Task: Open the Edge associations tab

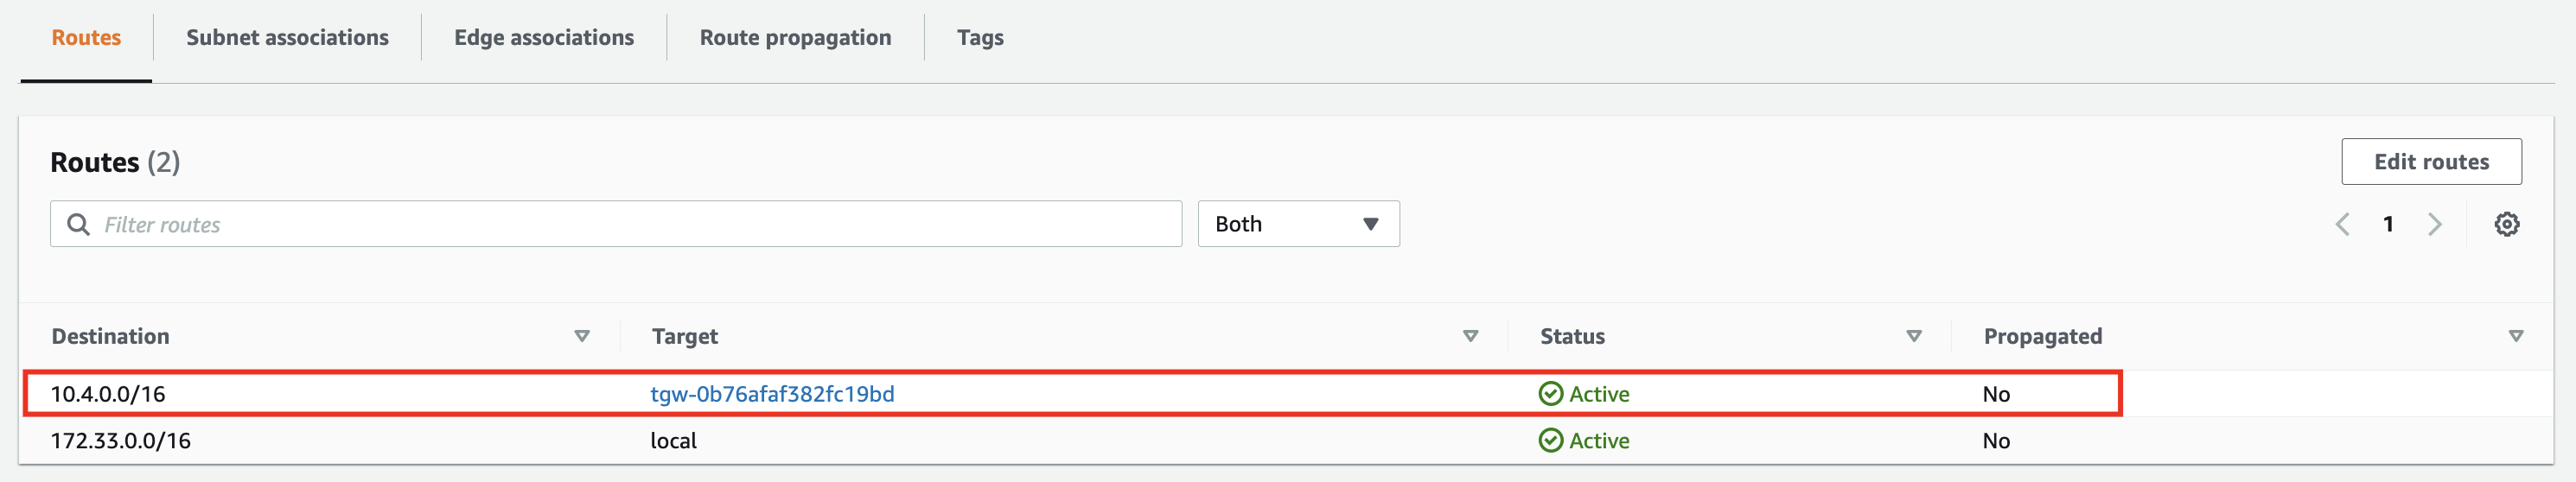Action: point(544,38)
